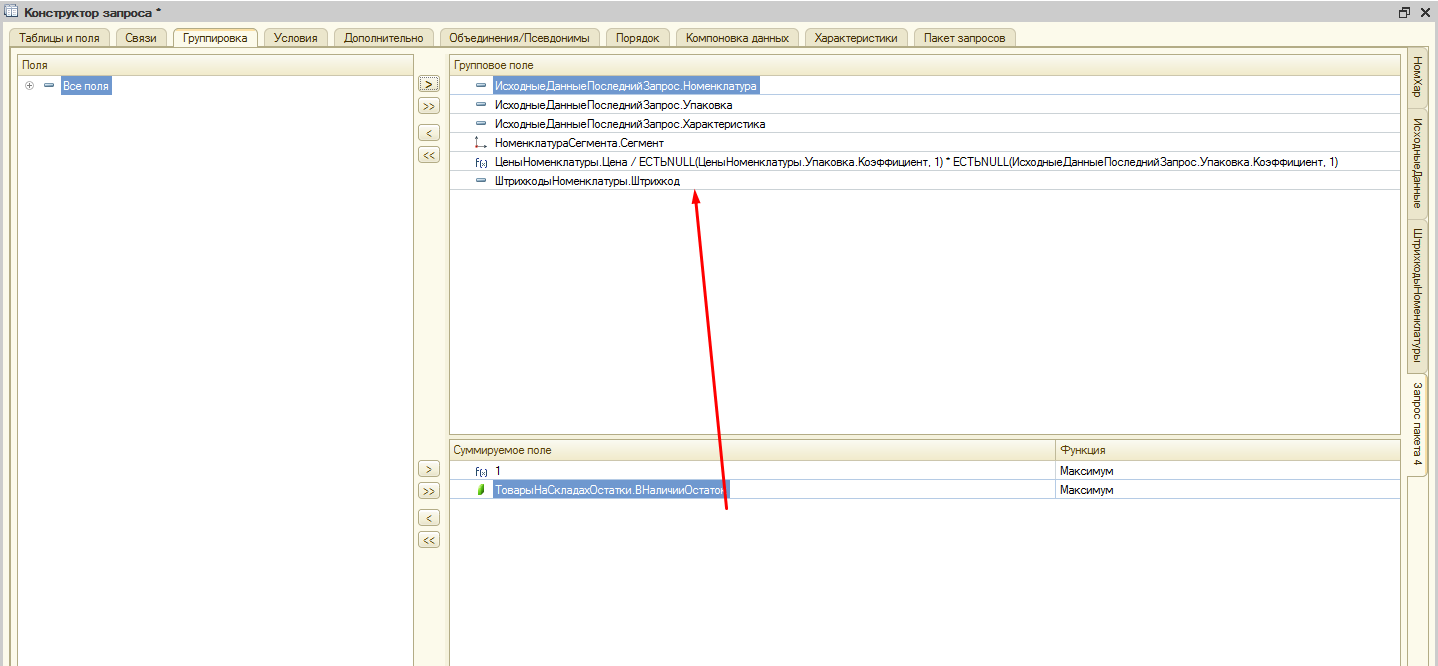Viewport: 1438px width, 666px height.
Task: Select the ИсходныеДанные vertical side tab
Action: (1417, 162)
